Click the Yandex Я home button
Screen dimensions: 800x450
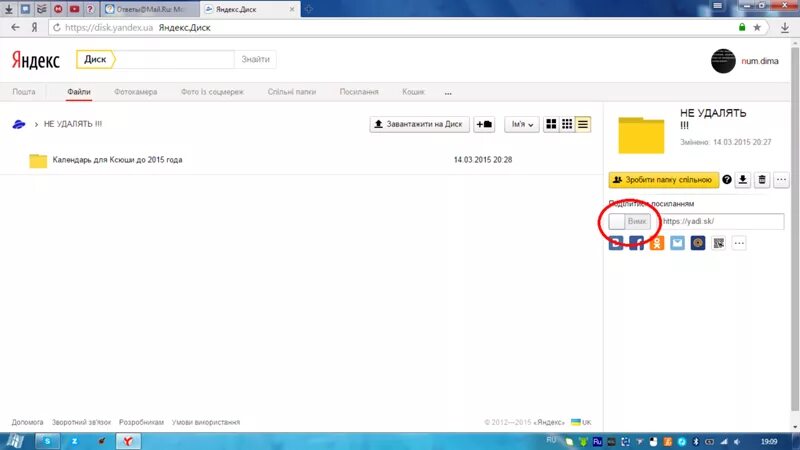(x=34, y=28)
